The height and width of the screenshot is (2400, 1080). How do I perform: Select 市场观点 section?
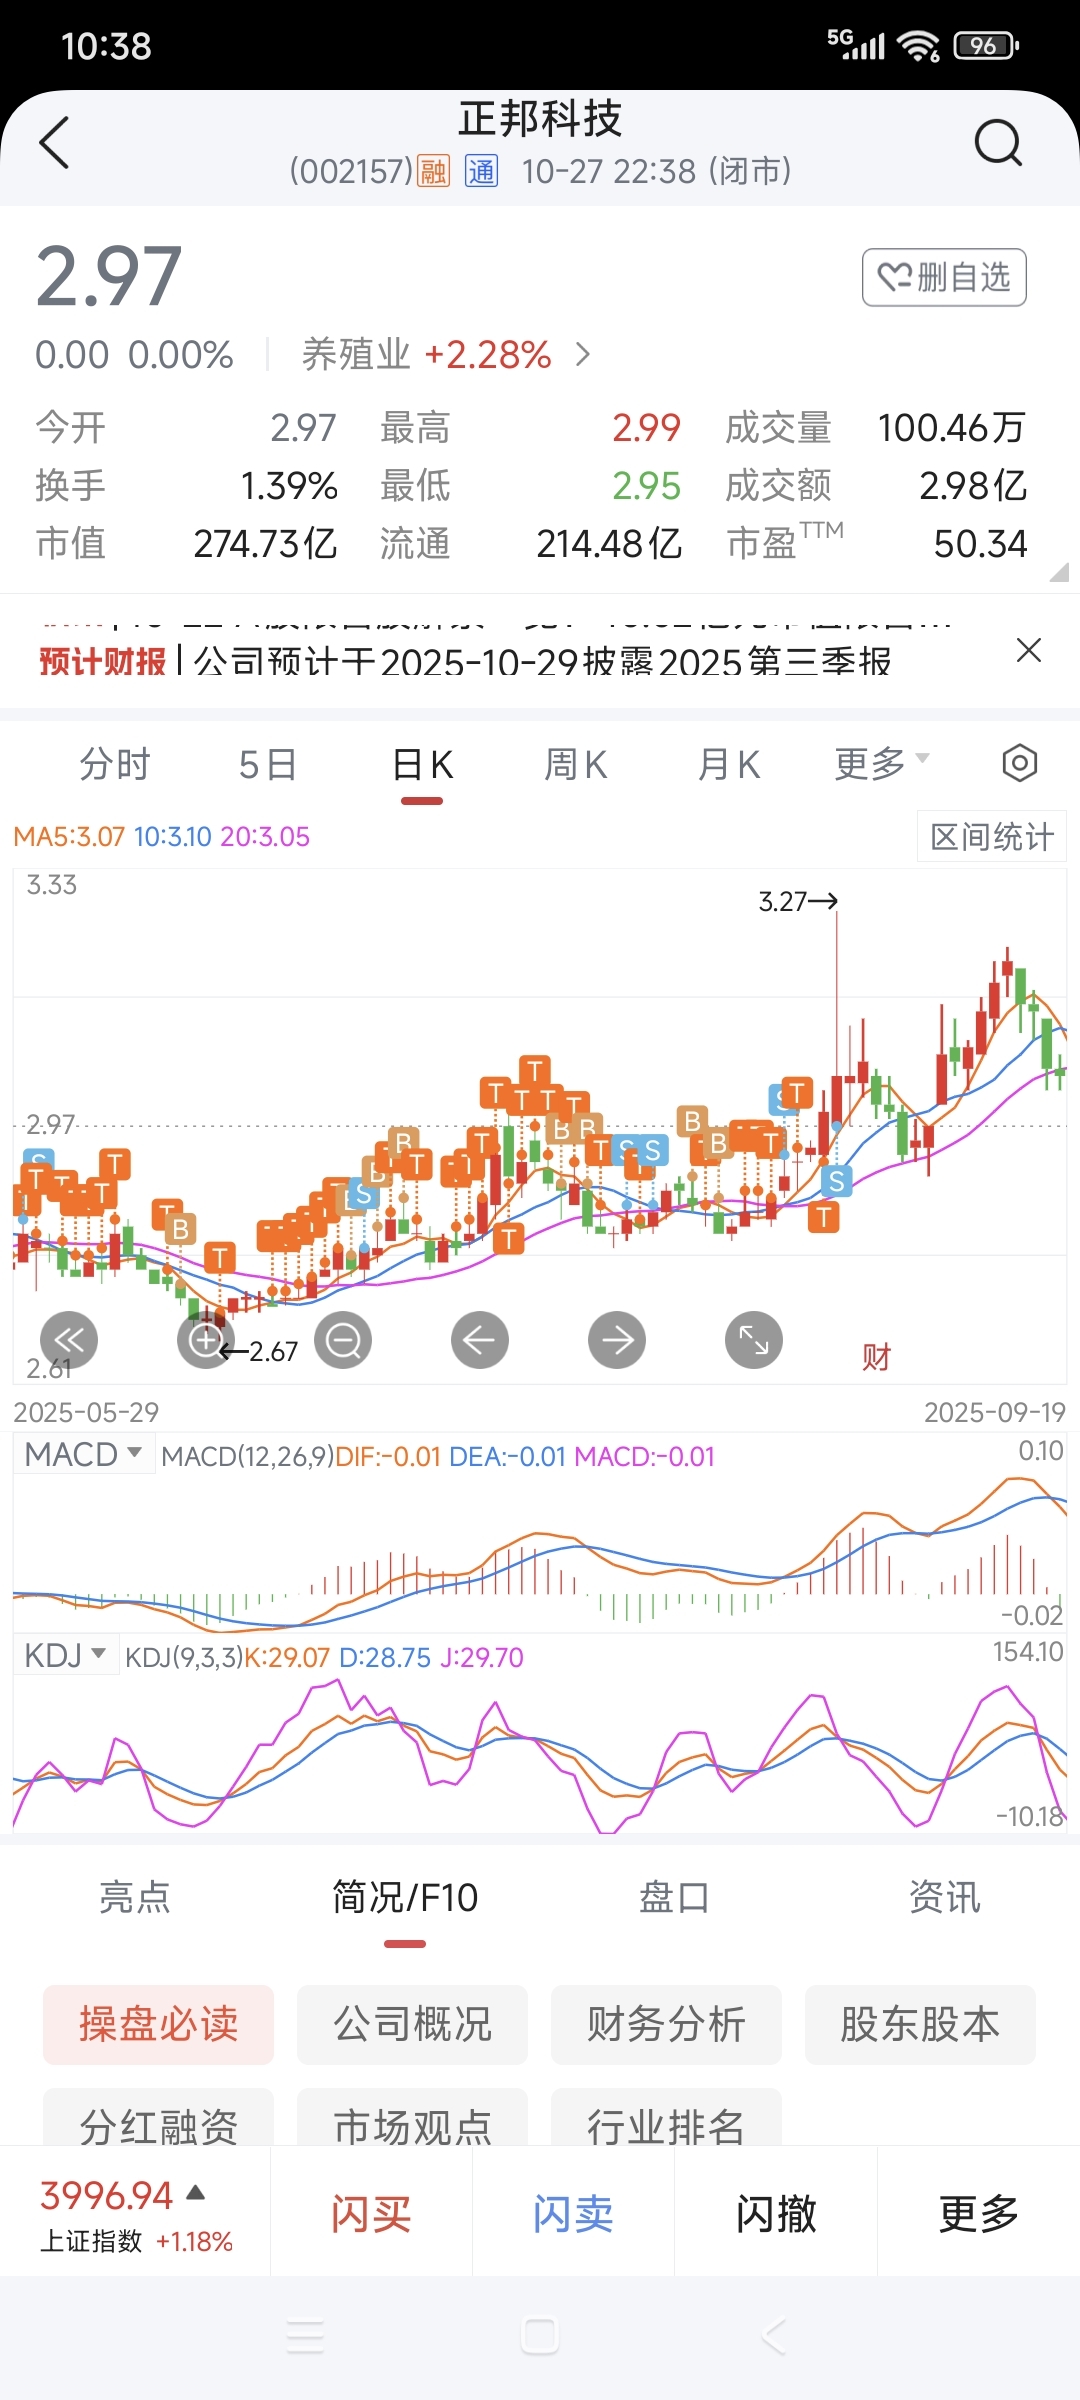coord(412,2117)
